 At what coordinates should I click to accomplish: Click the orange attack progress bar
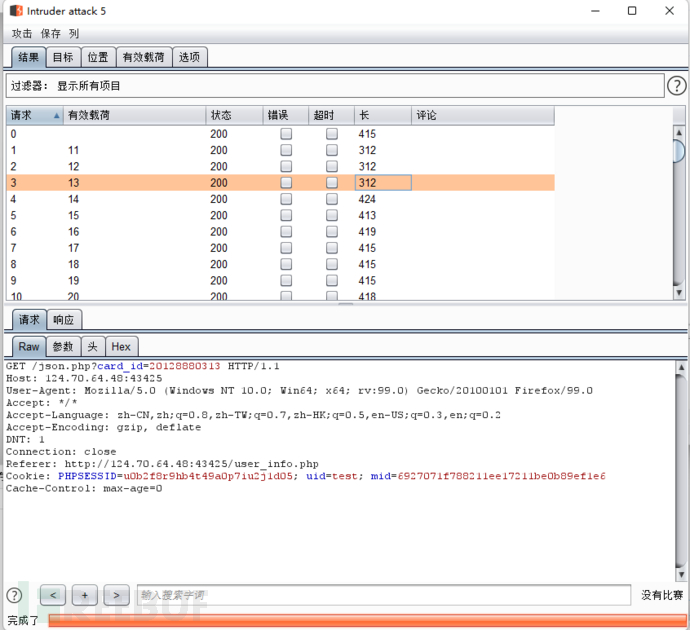367,620
